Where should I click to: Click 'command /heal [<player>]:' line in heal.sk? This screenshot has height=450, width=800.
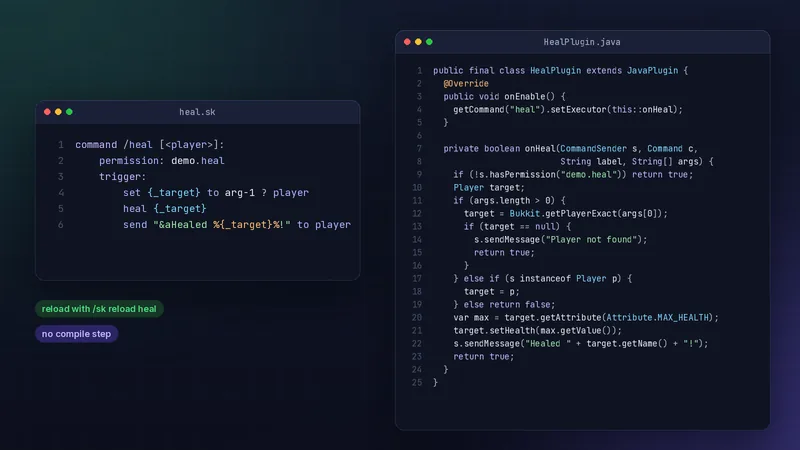149,145
